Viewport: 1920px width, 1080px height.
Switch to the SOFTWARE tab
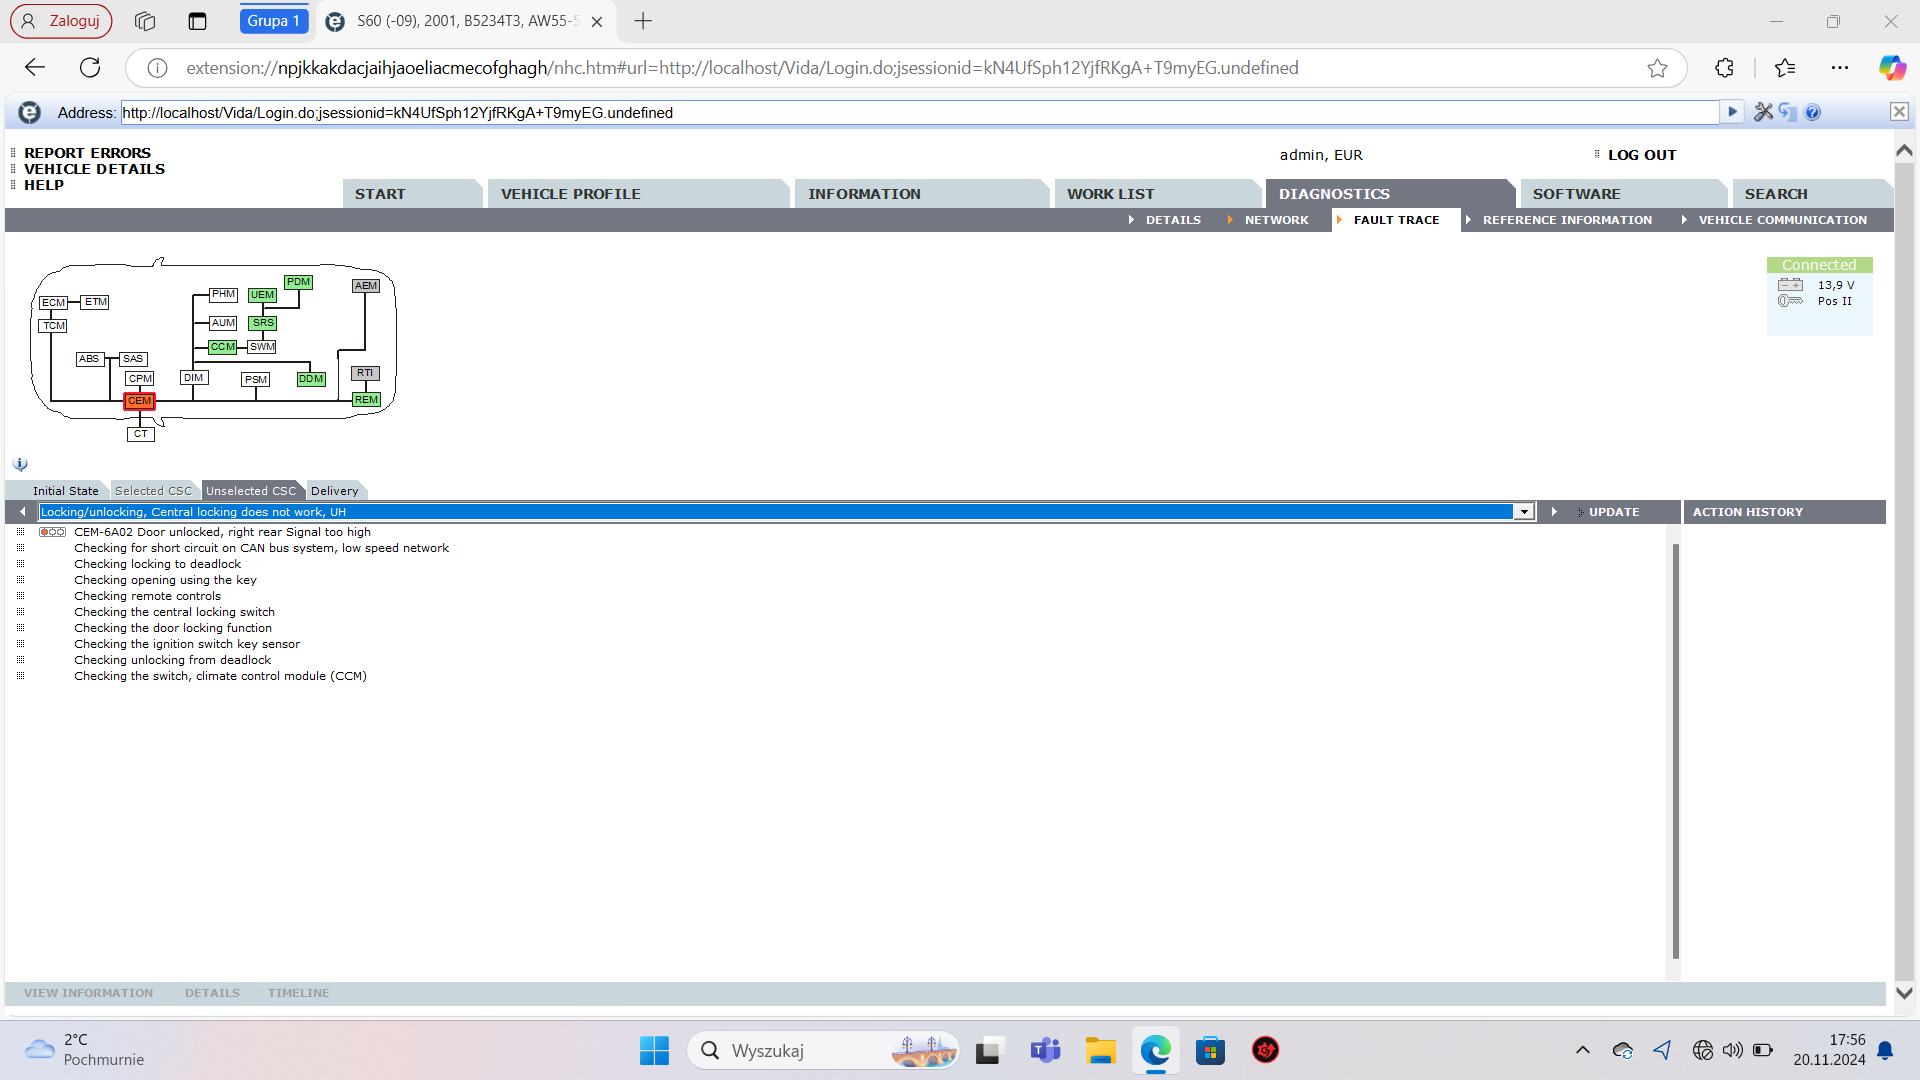click(x=1576, y=194)
